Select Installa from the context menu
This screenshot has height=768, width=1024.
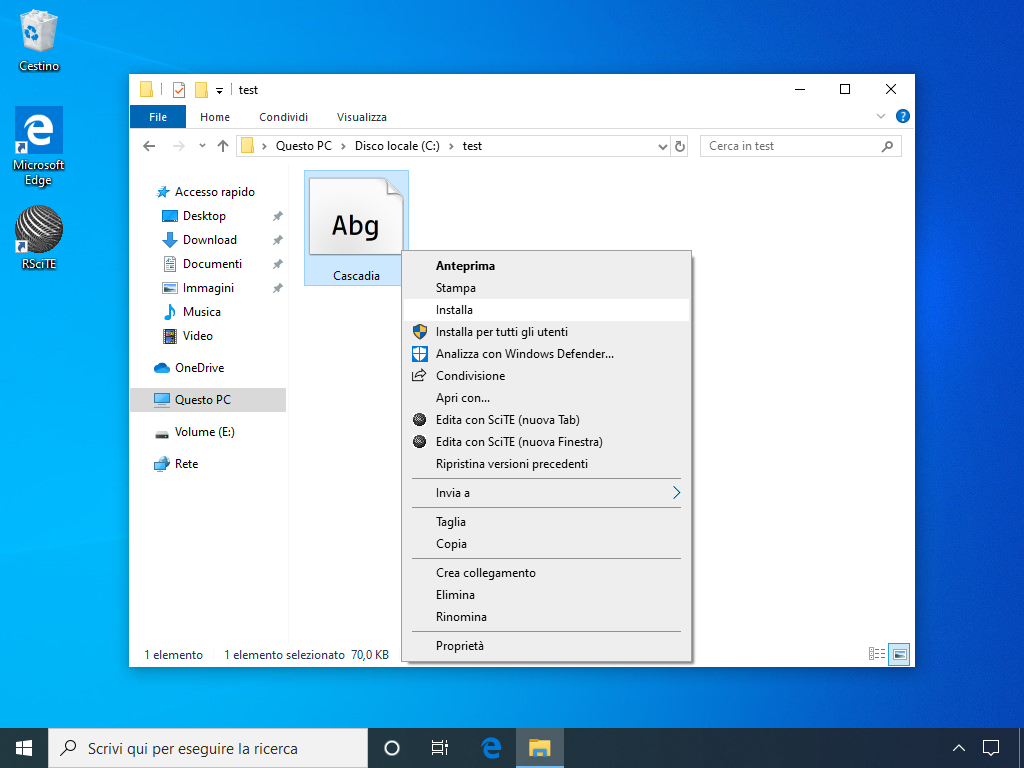(x=454, y=310)
